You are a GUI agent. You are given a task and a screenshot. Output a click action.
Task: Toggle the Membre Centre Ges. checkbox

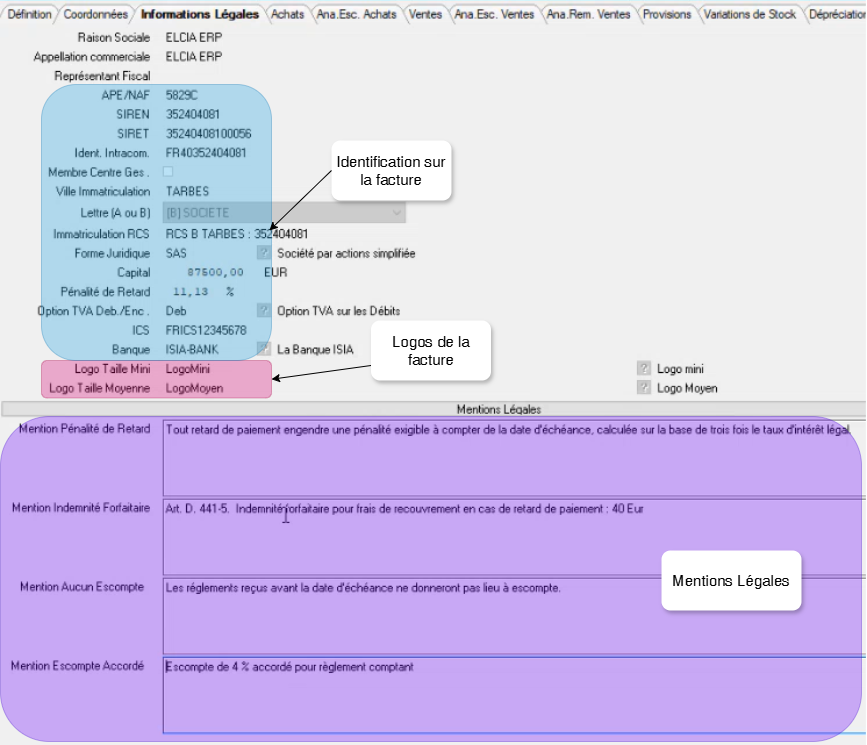point(168,172)
